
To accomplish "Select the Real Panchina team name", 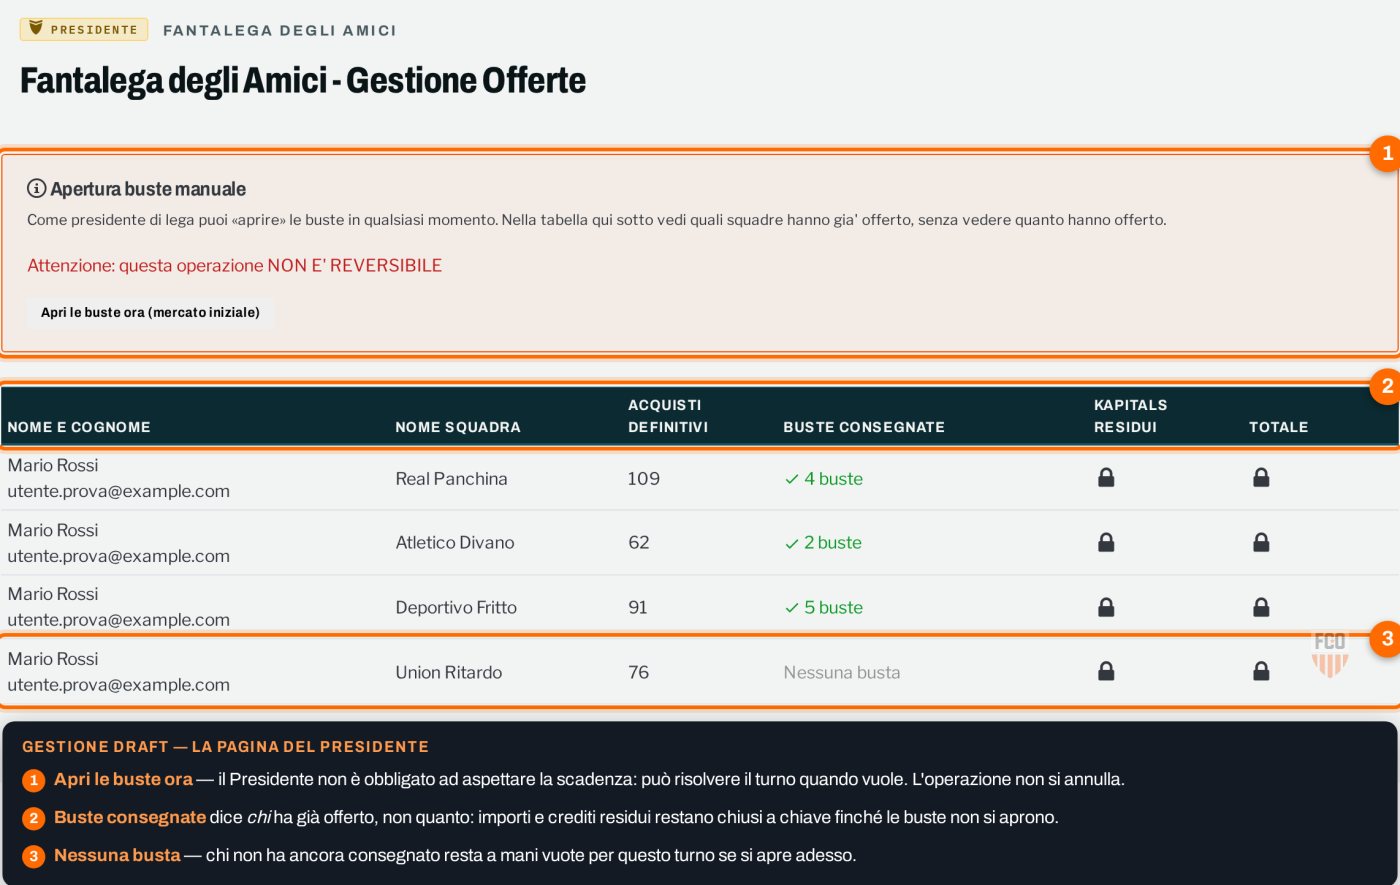I will [451, 478].
